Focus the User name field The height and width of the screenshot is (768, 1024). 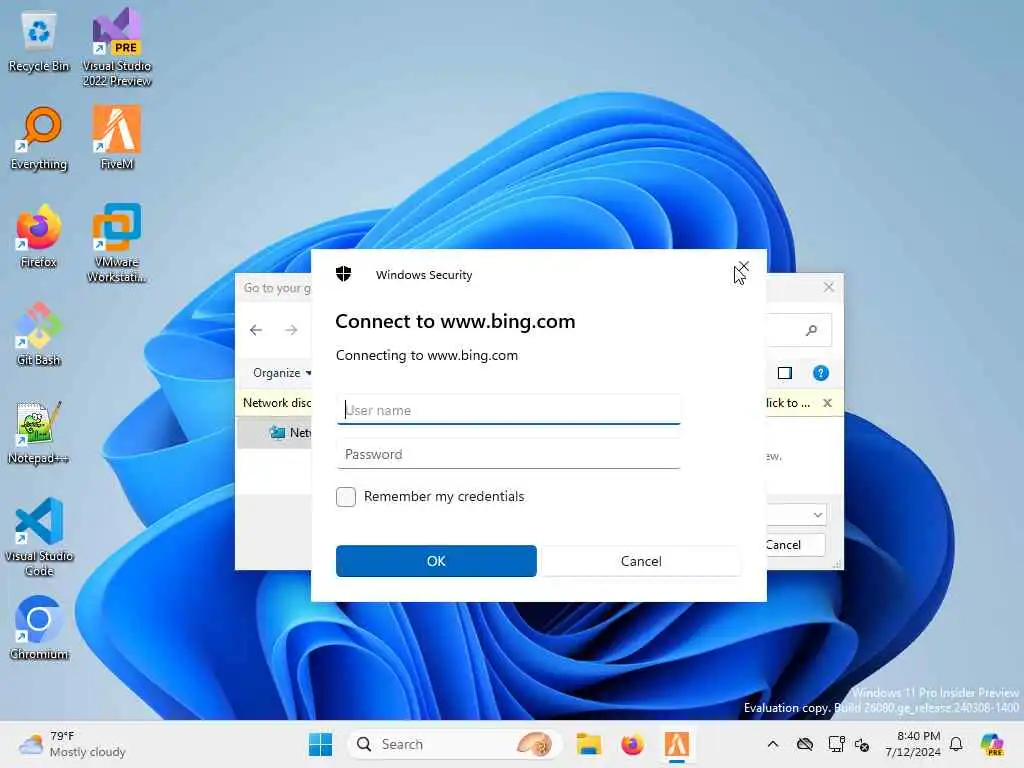point(509,410)
